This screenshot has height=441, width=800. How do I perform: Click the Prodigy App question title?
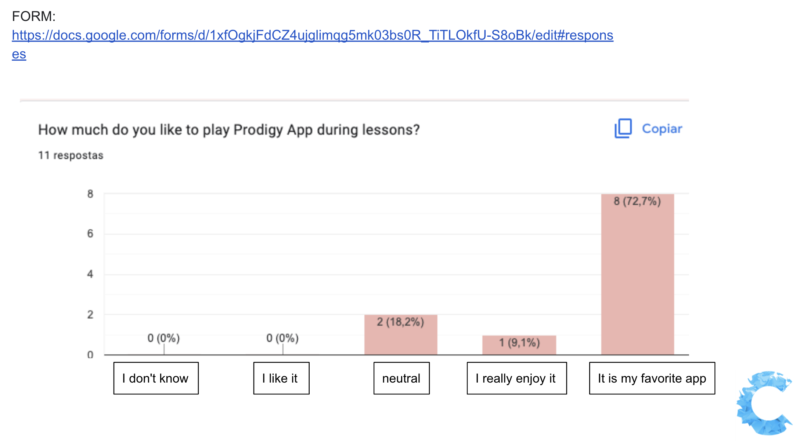(228, 130)
